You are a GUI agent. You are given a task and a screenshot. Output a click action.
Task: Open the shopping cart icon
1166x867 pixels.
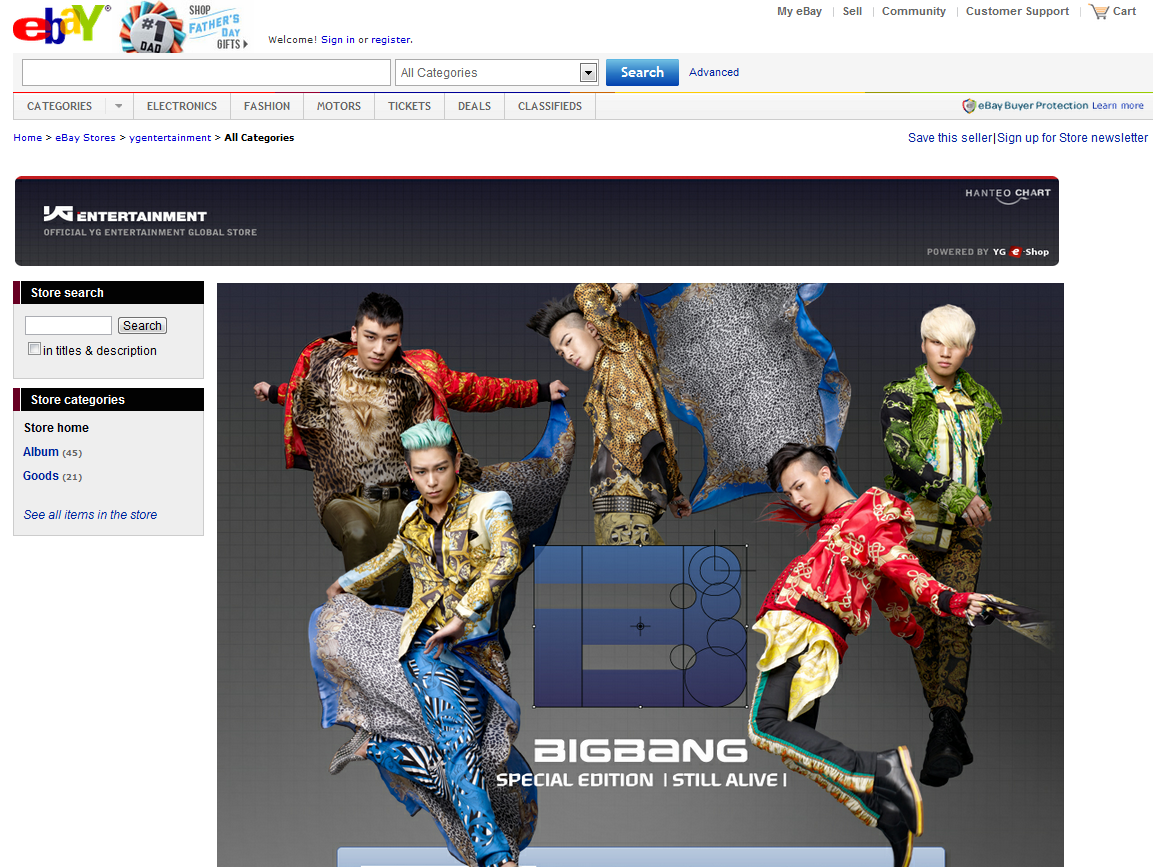[1099, 12]
